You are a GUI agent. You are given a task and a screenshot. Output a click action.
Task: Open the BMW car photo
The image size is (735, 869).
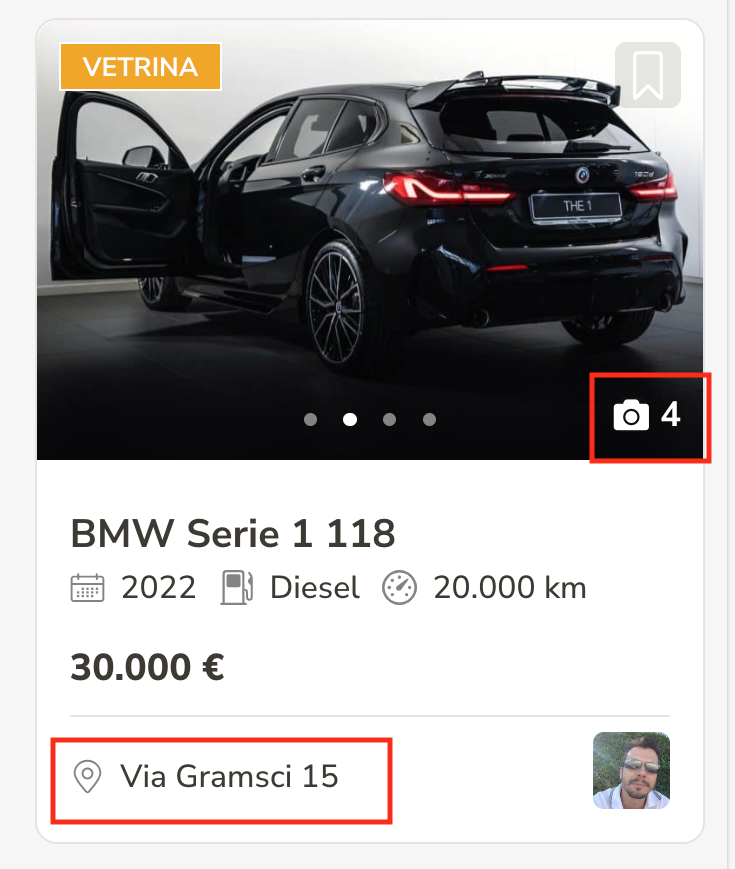coord(370,239)
